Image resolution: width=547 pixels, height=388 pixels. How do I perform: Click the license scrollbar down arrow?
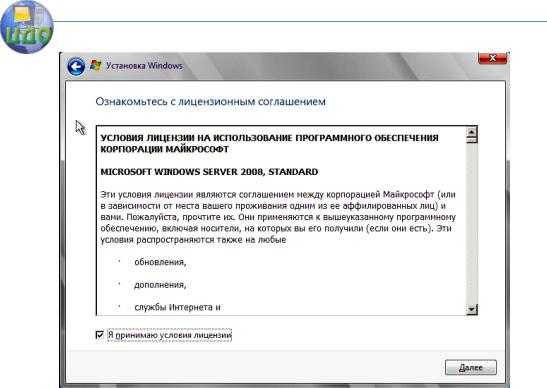472,309
